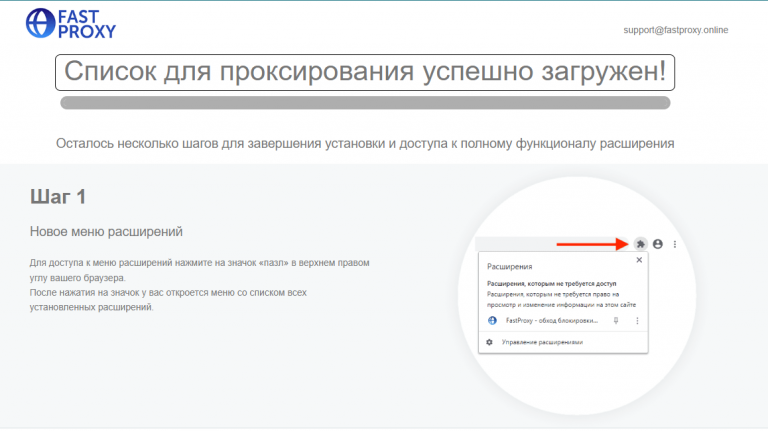Screen dimensions: 768x431
Task: Click the 'Расширения' popup title
Action: point(509,266)
